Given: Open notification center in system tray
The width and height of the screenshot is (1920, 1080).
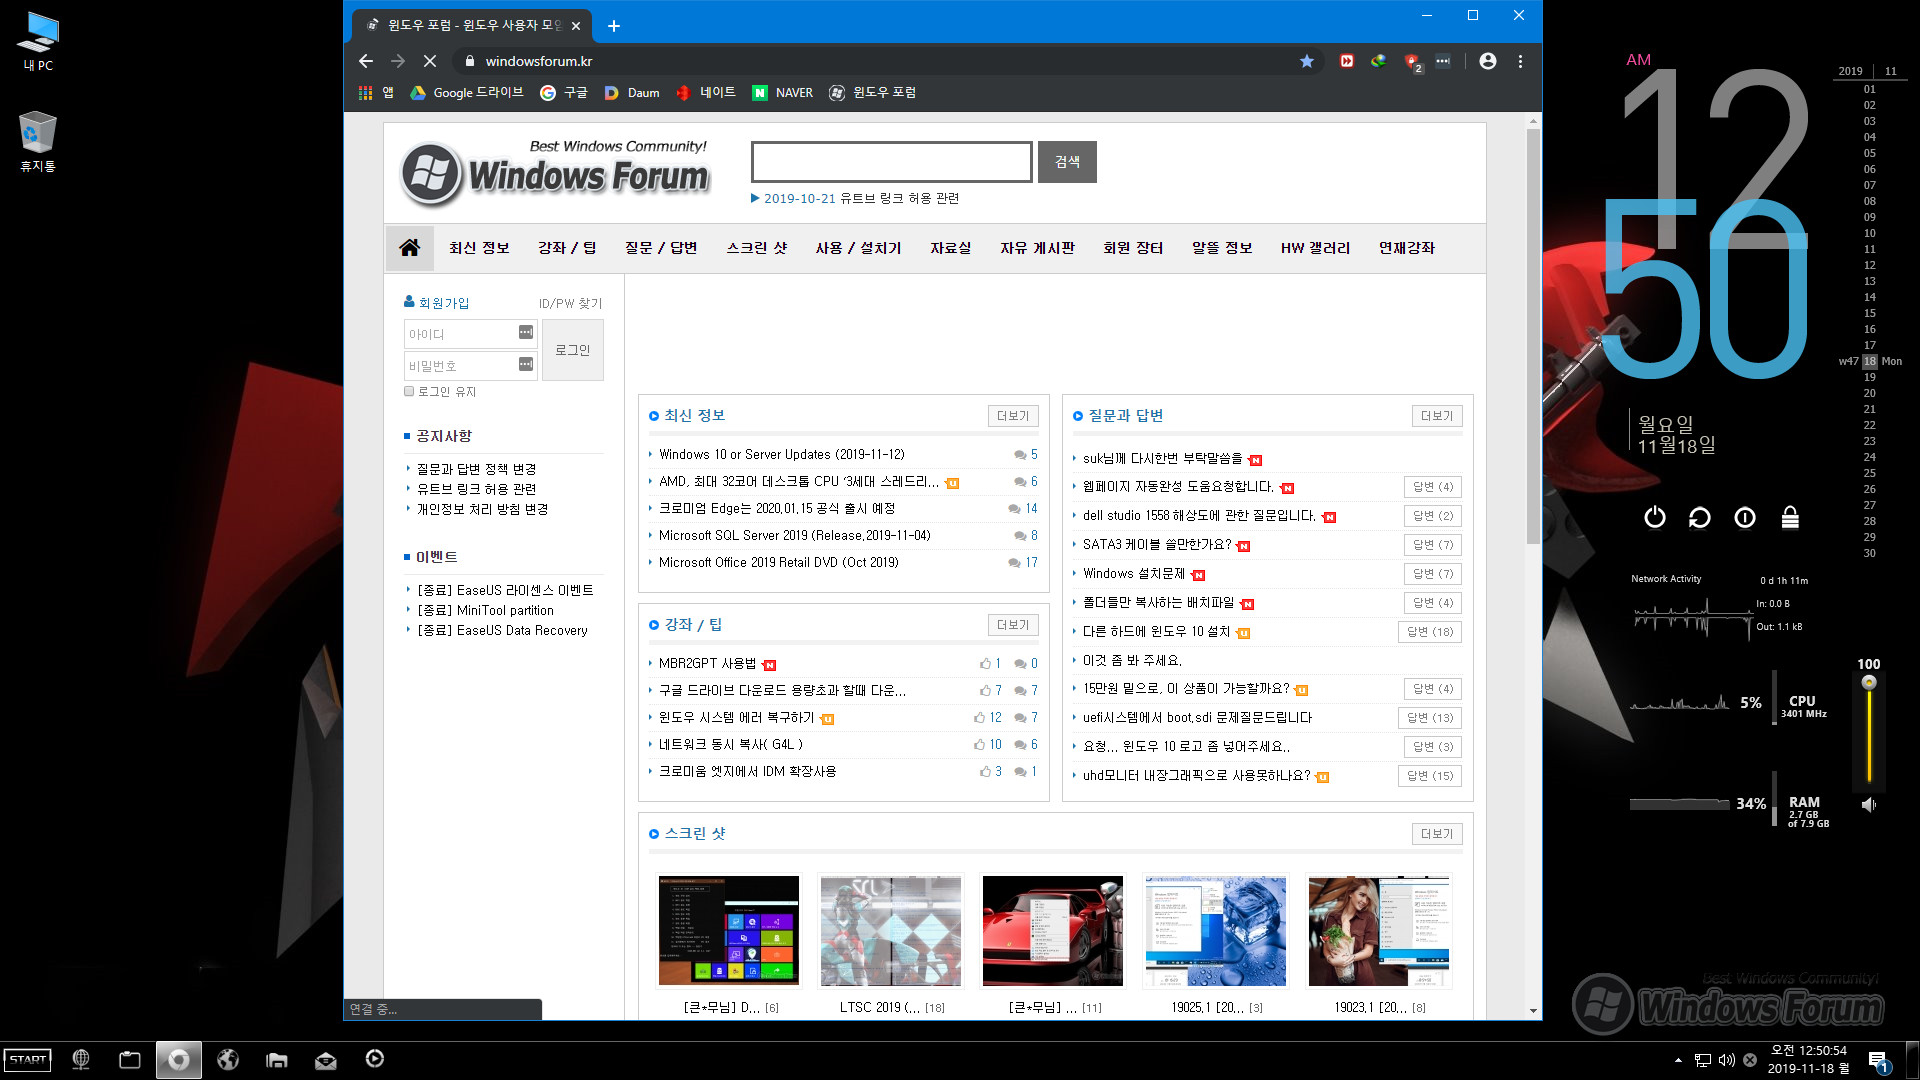Looking at the screenshot, I should tap(1878, 1061).
